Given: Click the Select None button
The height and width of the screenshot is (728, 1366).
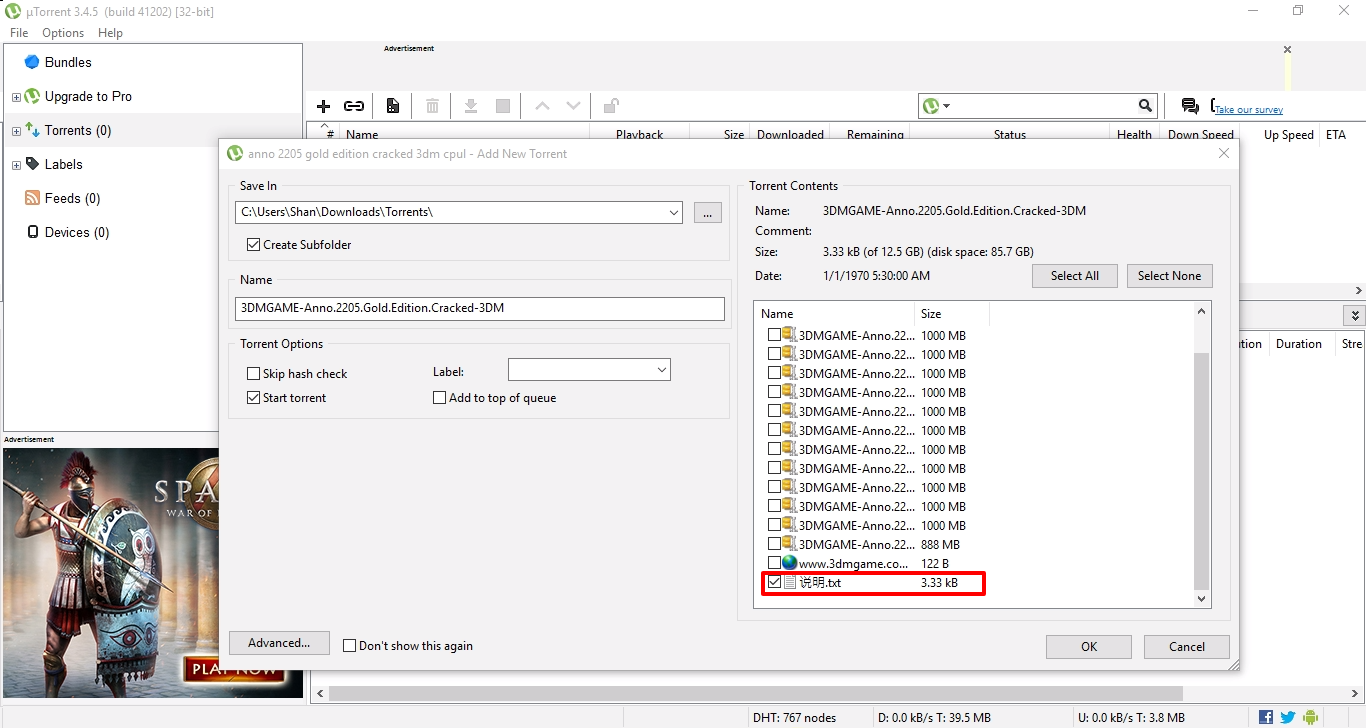Looking at the screenshot, I should (x=1169, y=276).
